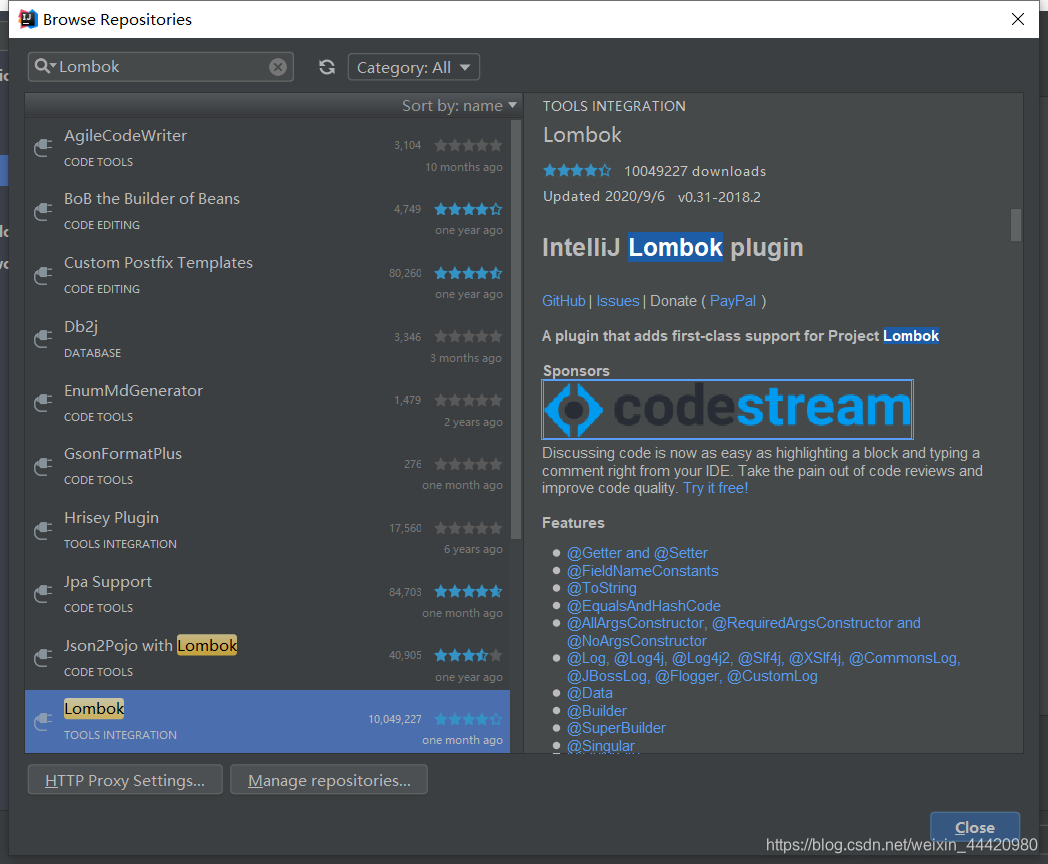Click the plug icon for BoB the Builder of Beans

click(x=43, y=211)
